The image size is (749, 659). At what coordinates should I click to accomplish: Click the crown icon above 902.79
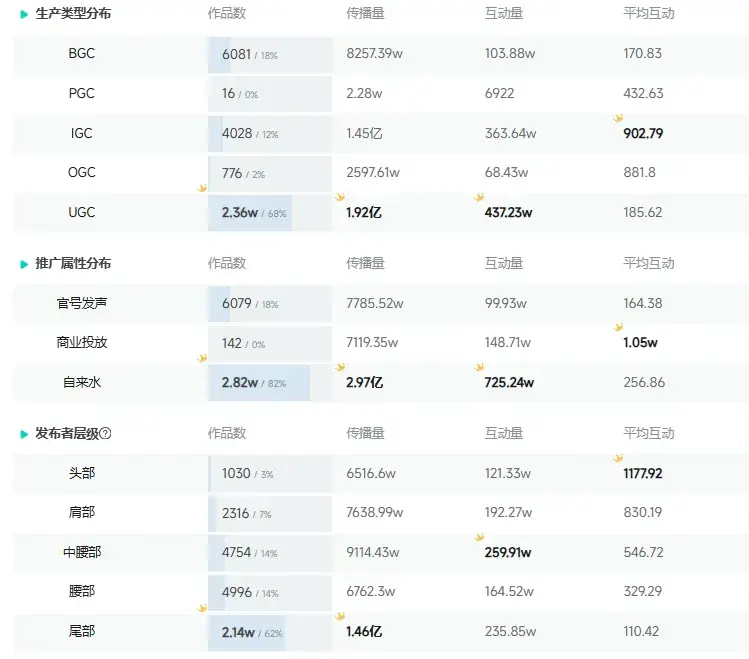(618, 118)
